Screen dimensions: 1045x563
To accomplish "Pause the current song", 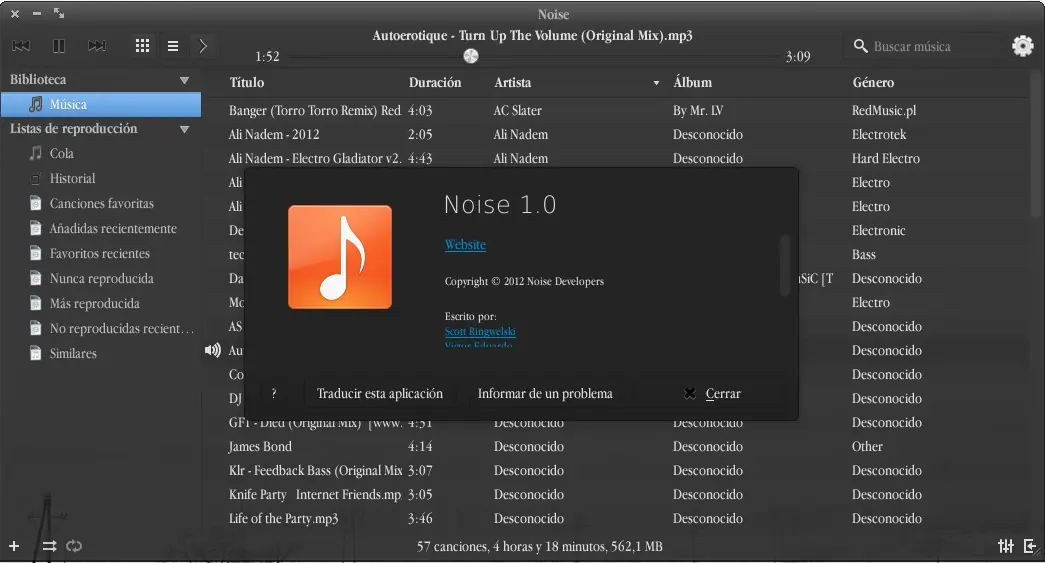I will point(59,46).
